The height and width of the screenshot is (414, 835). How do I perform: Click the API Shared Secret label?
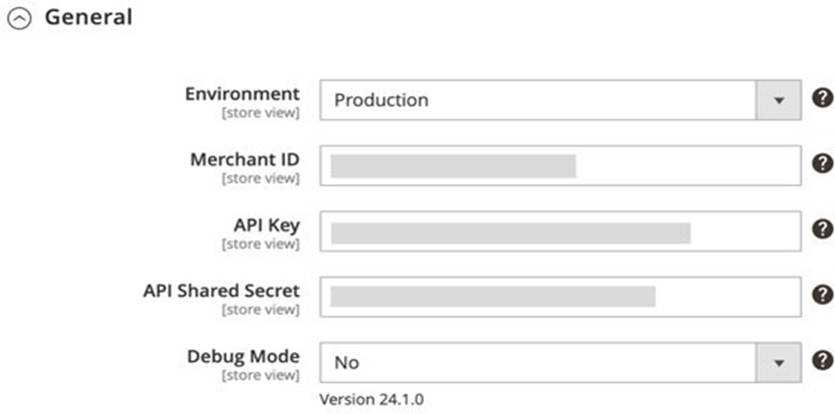point(221,291)
